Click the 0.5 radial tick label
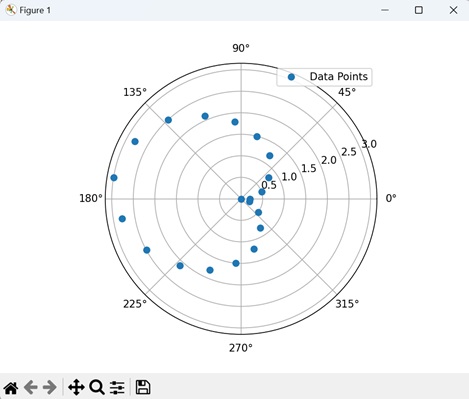This screenshot has width=469, height=399. tap(269, 185)
